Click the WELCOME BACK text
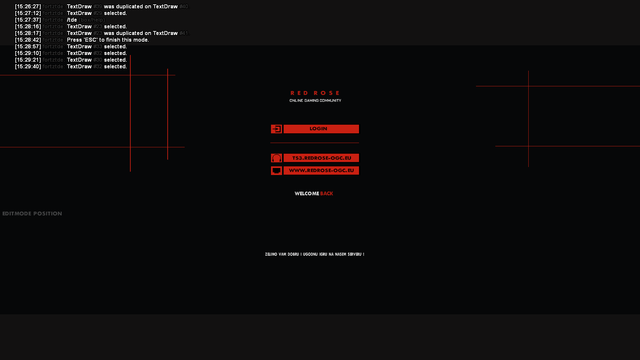Screen dimensions: 640x360 click(314, 193)
